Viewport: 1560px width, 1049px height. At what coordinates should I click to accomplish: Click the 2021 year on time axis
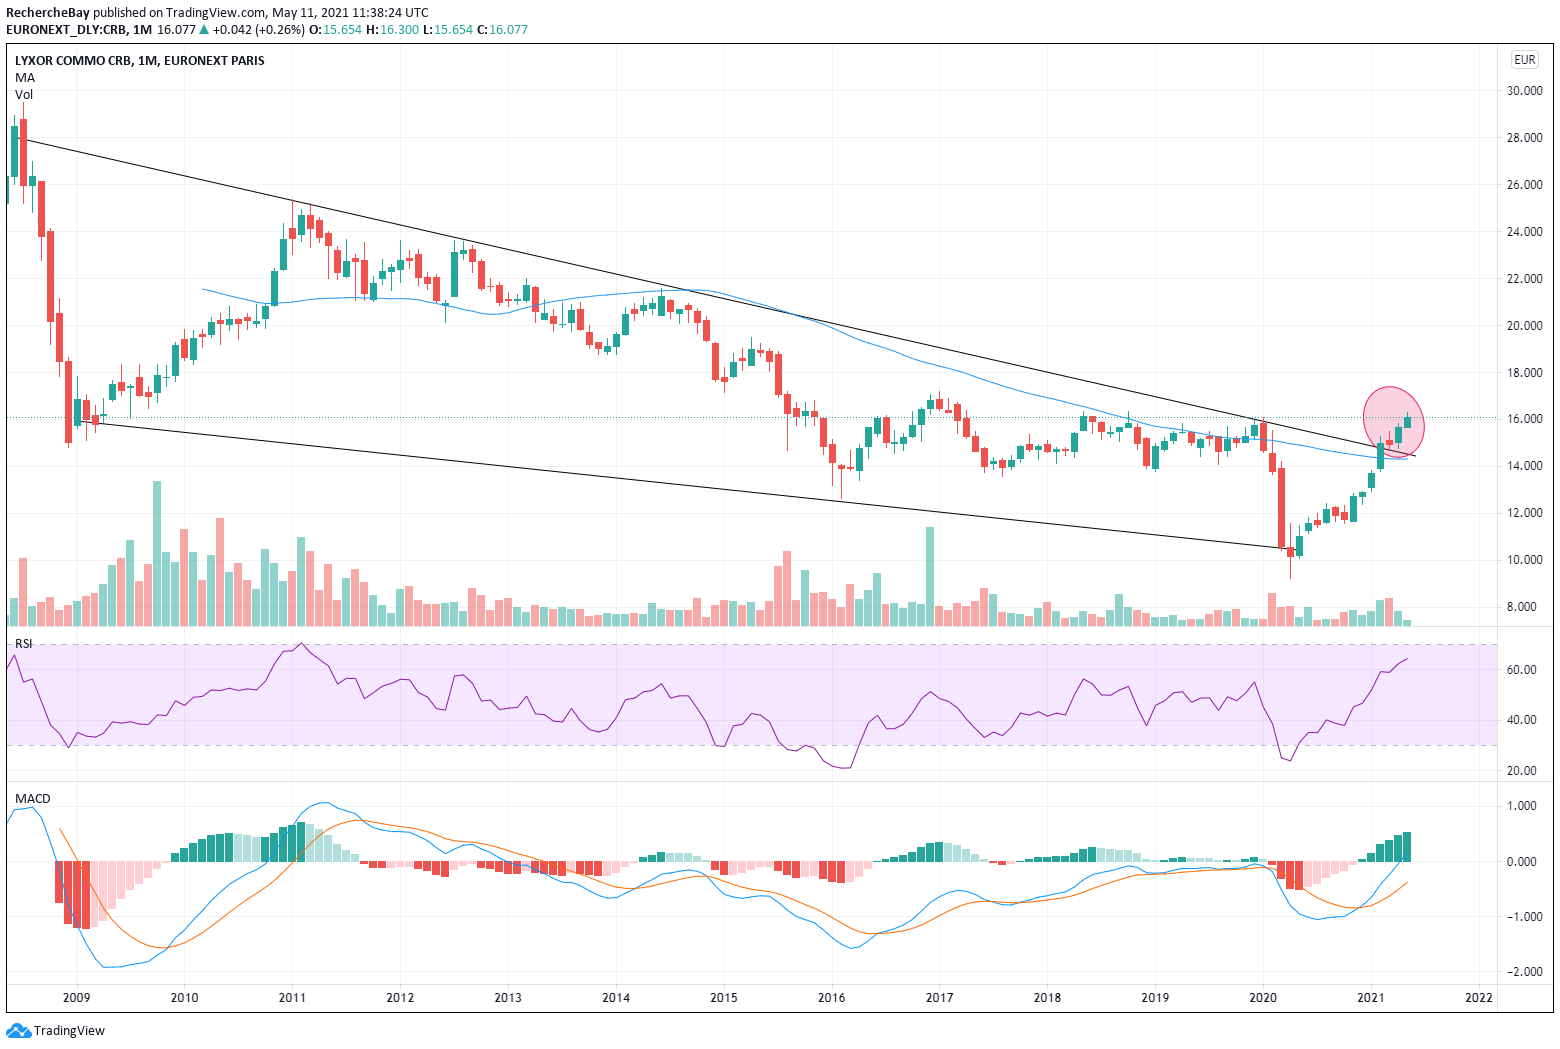coord(1371,998)
